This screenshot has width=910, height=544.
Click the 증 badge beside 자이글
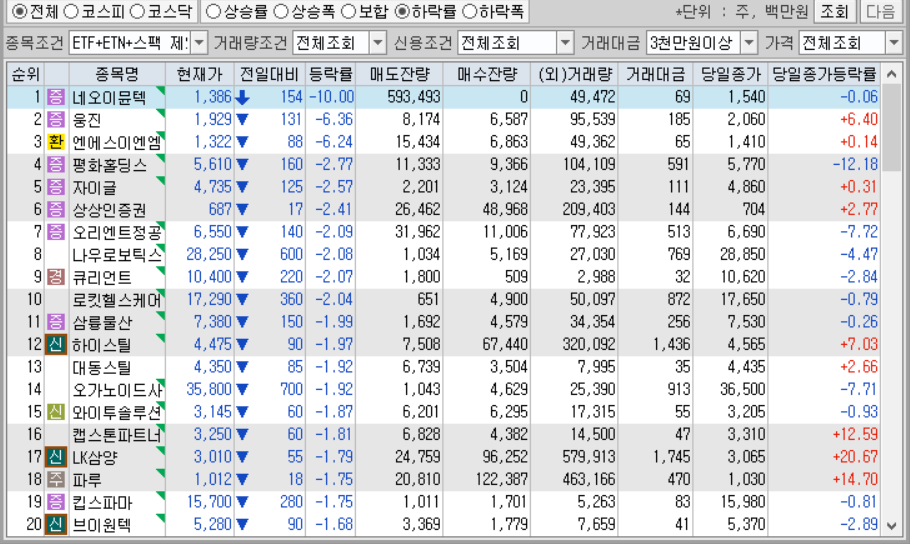pyautogui.click(x=56, y=187)
